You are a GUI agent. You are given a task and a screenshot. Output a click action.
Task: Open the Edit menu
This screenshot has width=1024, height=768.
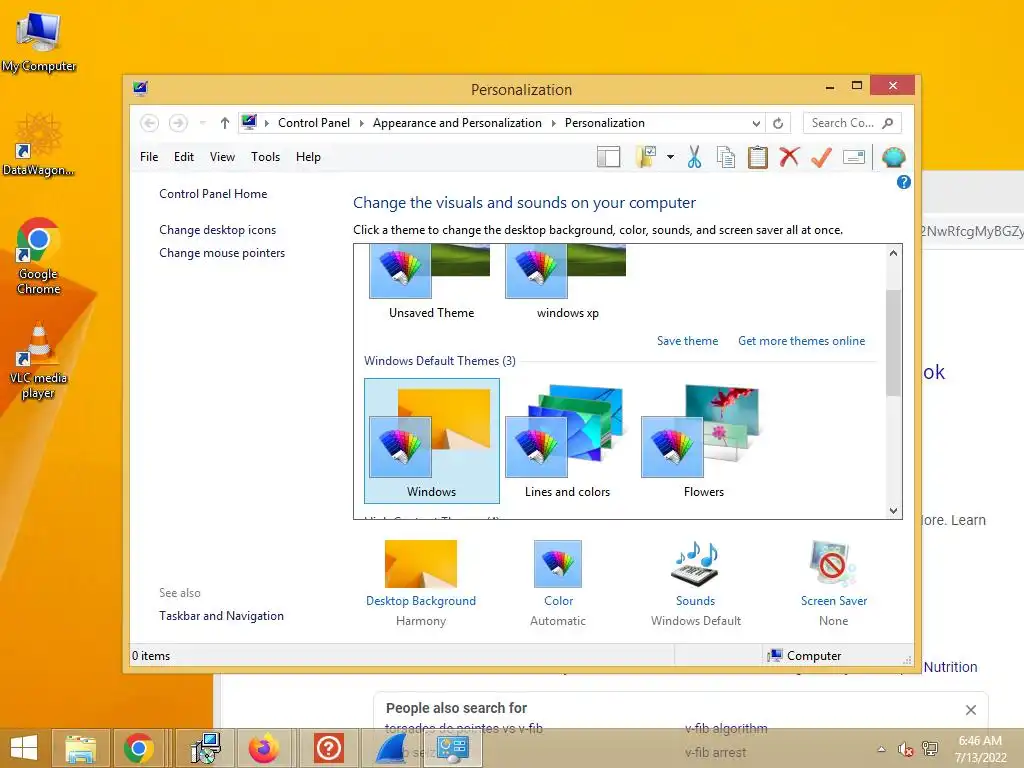(x=184, y=157)
